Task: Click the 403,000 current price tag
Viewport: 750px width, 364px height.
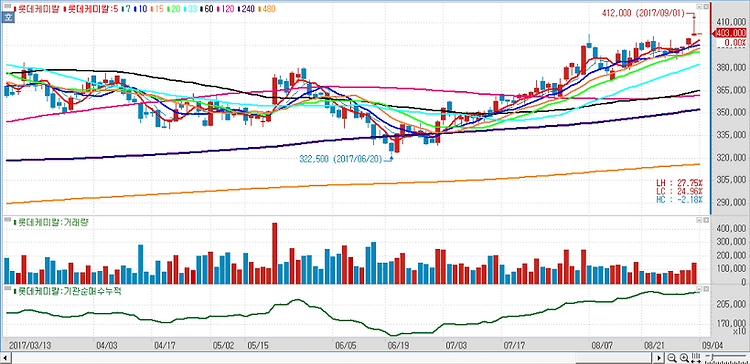Action: (x=730, y=33)
